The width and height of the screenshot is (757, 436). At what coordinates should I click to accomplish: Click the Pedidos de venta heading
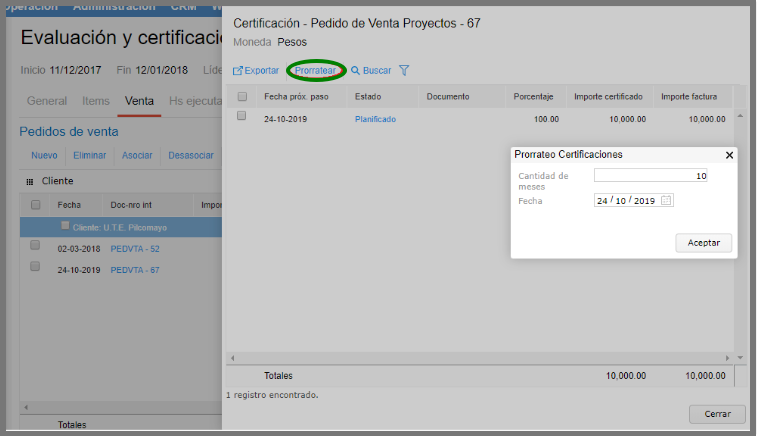coord(69,132)
